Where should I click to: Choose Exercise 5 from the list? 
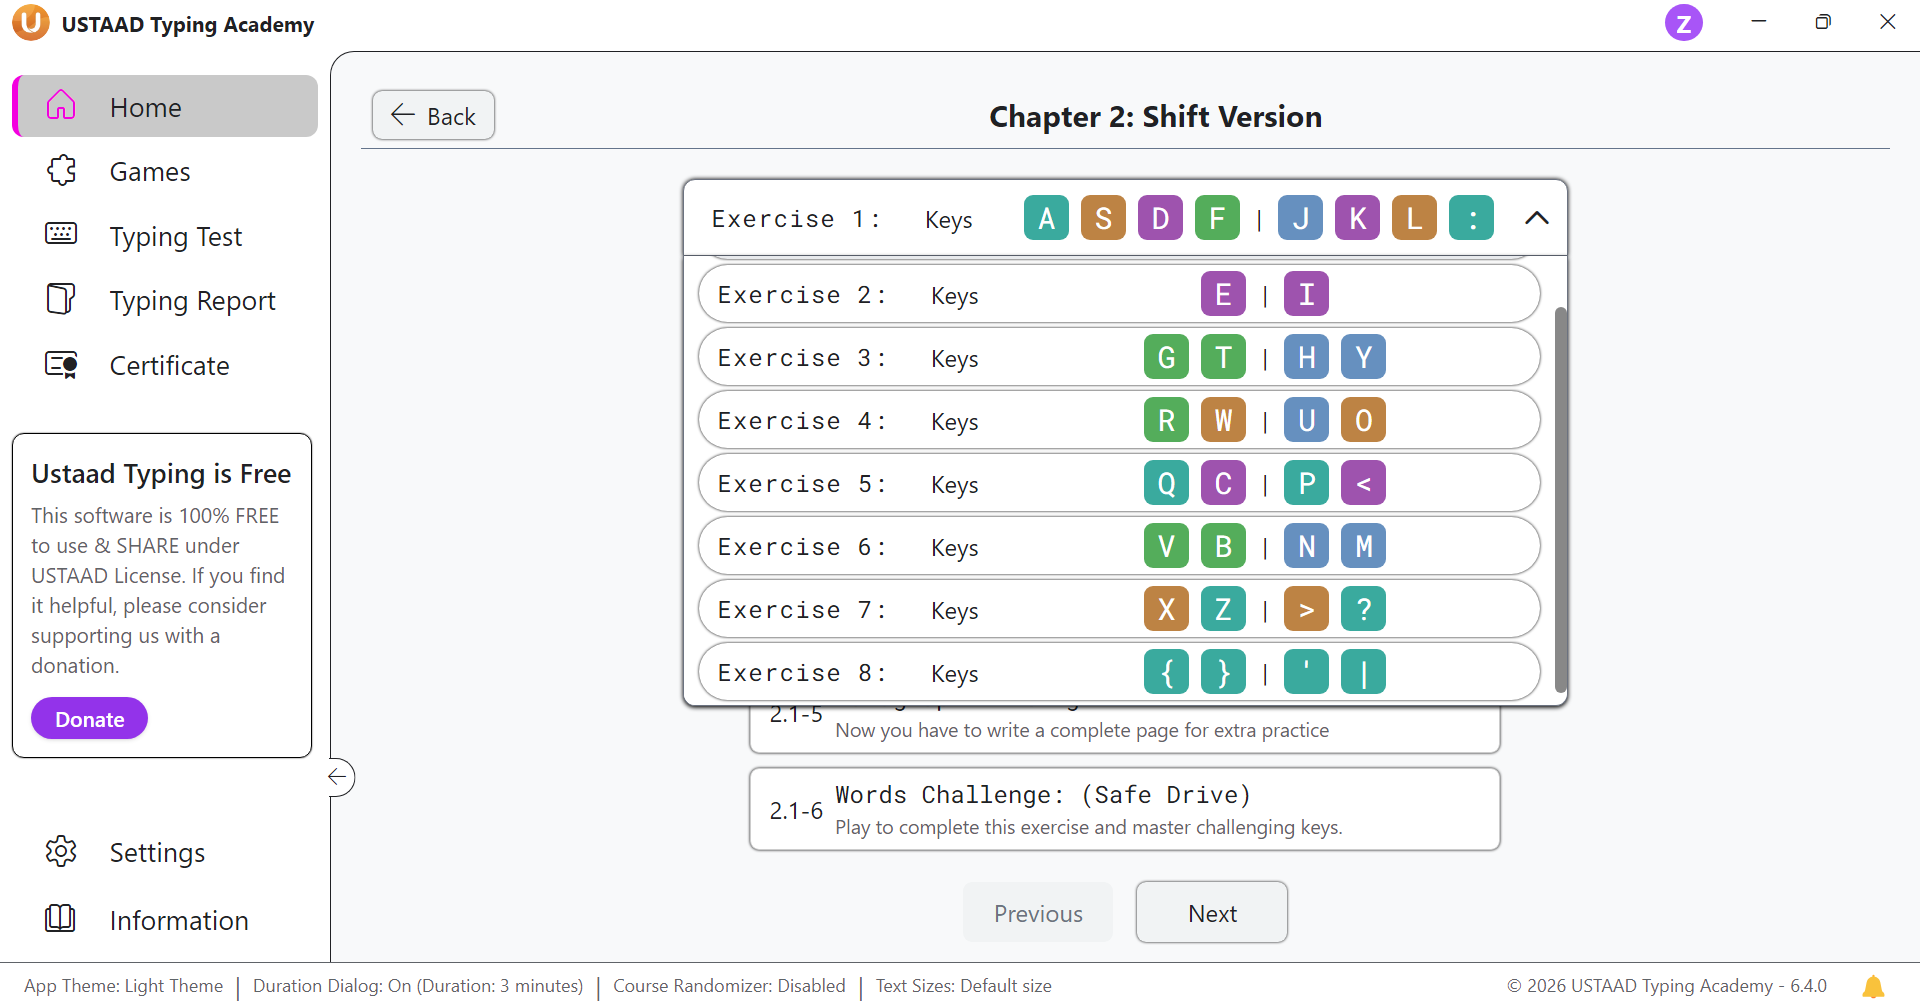(x=1118, y=484)
